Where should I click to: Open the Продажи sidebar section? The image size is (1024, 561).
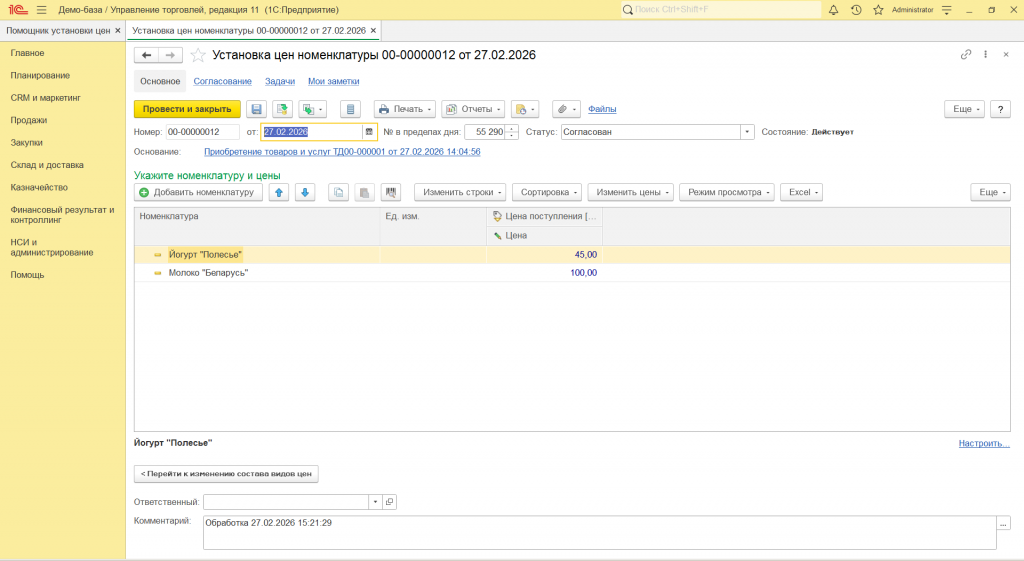(29, 120)
